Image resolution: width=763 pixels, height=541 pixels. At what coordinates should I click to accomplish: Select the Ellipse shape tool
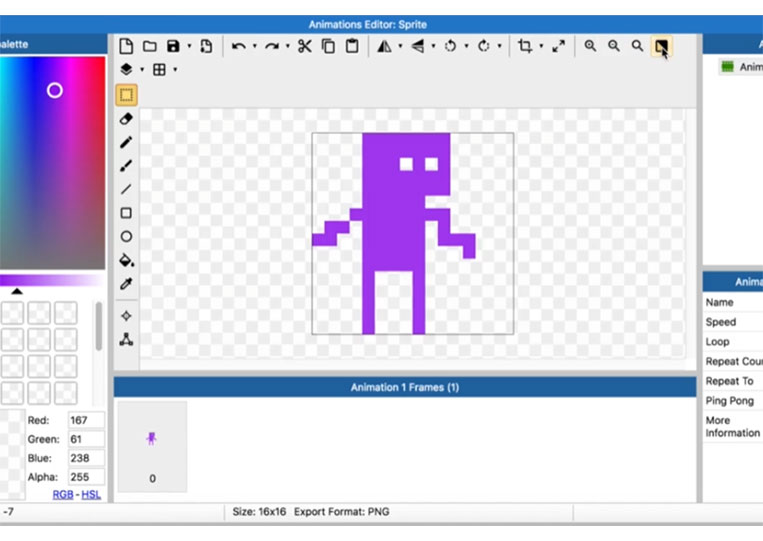[126, 236]
